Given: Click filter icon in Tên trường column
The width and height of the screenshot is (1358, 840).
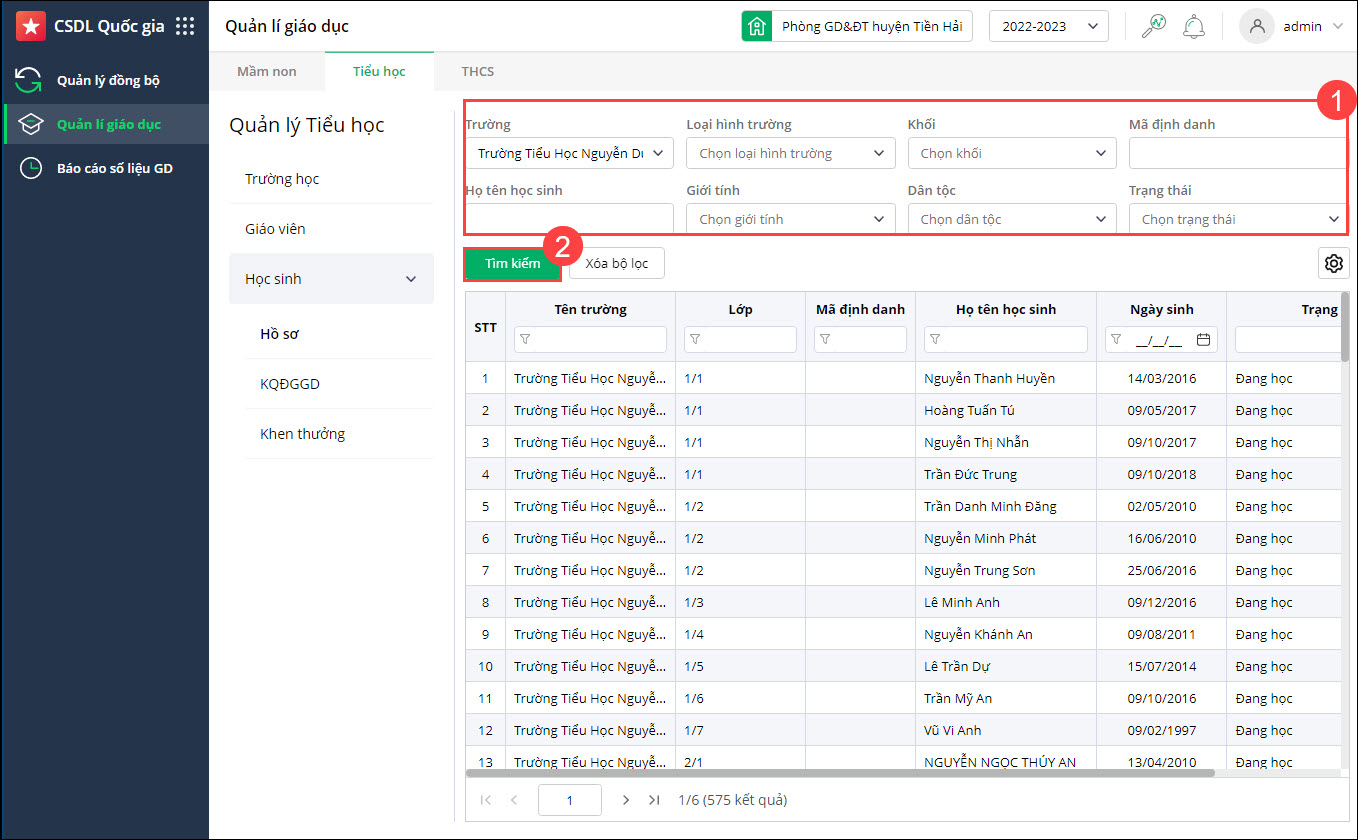Looking at the screenshot, I should [x=526, y=340].
